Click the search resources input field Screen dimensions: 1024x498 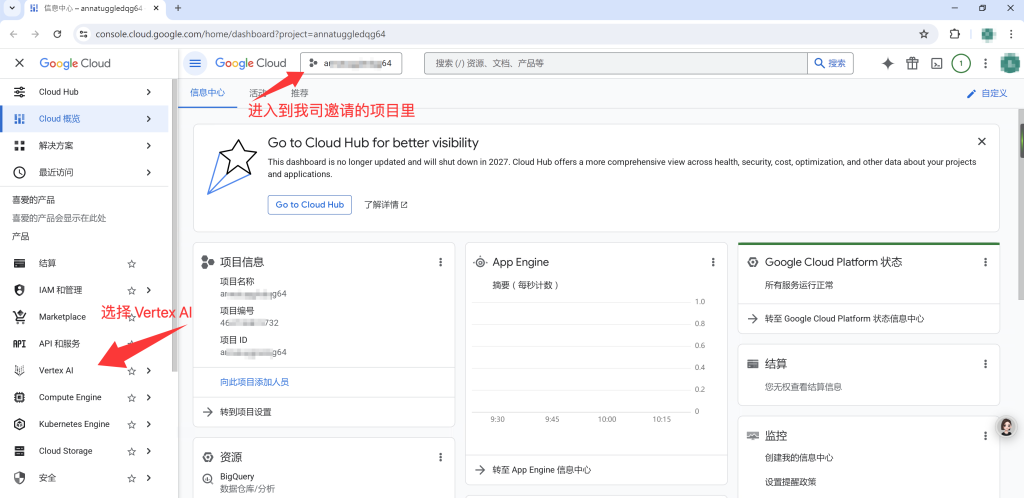tap(616, 63)
